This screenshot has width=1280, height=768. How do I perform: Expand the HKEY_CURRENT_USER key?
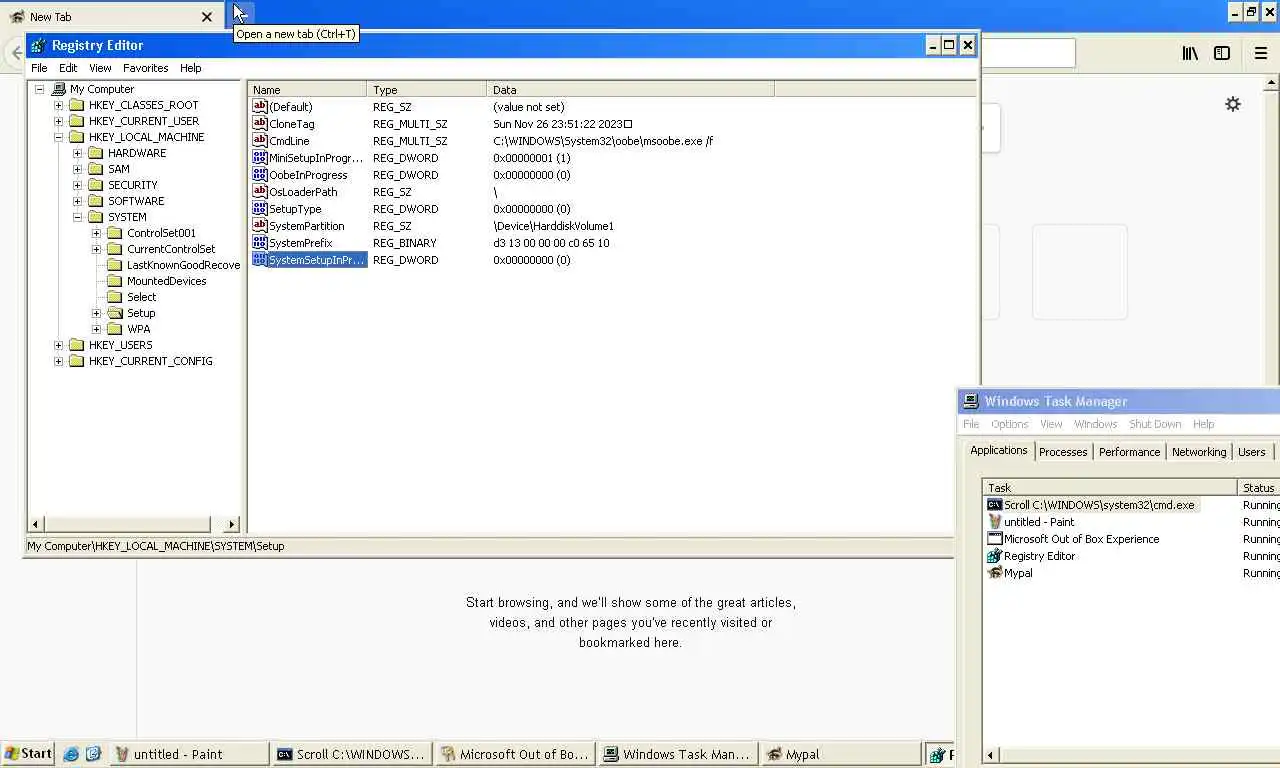click(58, 121)
